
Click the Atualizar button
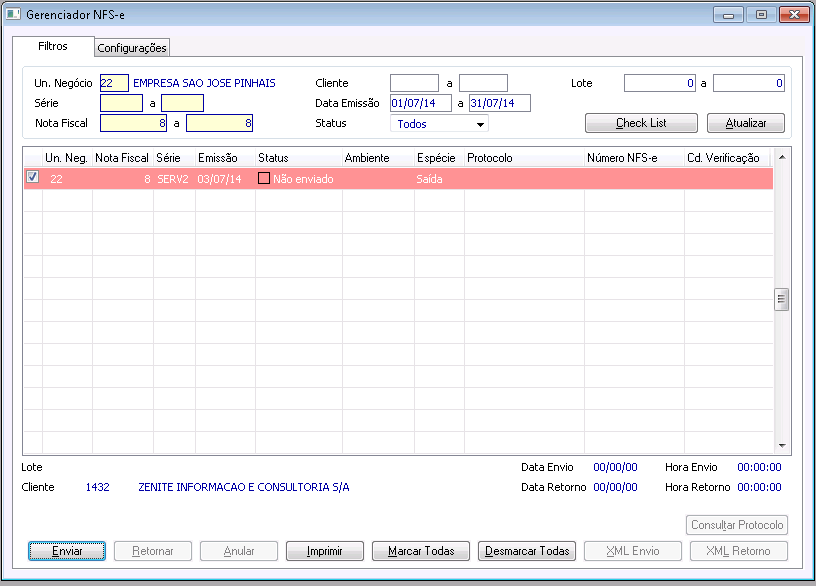pos(745,123)
